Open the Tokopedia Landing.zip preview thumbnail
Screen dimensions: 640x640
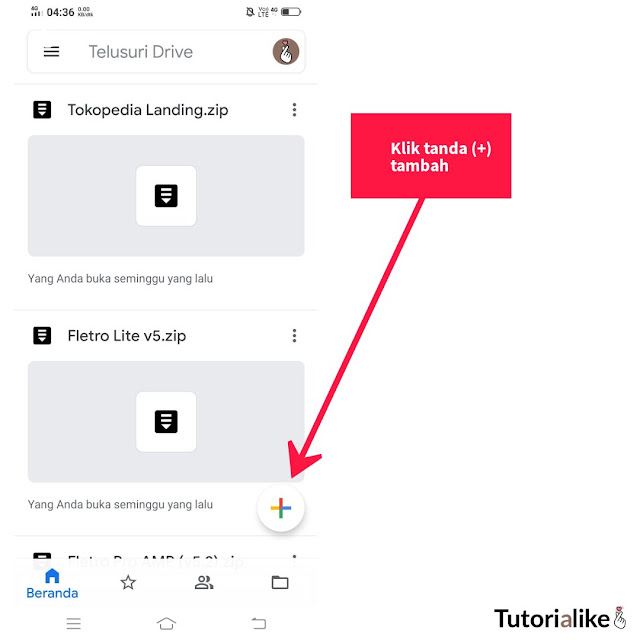click(166, 196)
